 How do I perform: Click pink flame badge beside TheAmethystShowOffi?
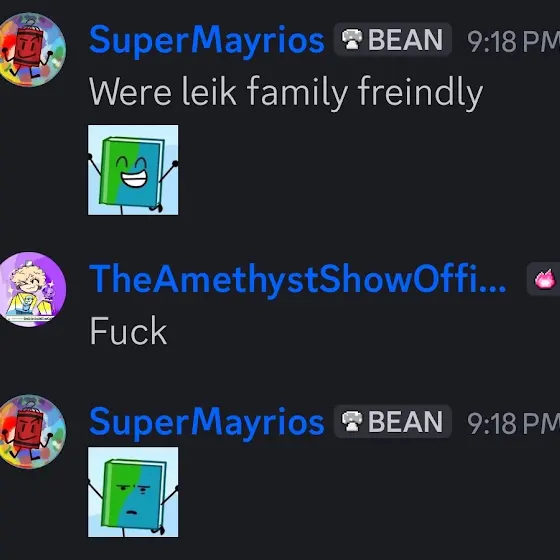(x=545, y=279)
